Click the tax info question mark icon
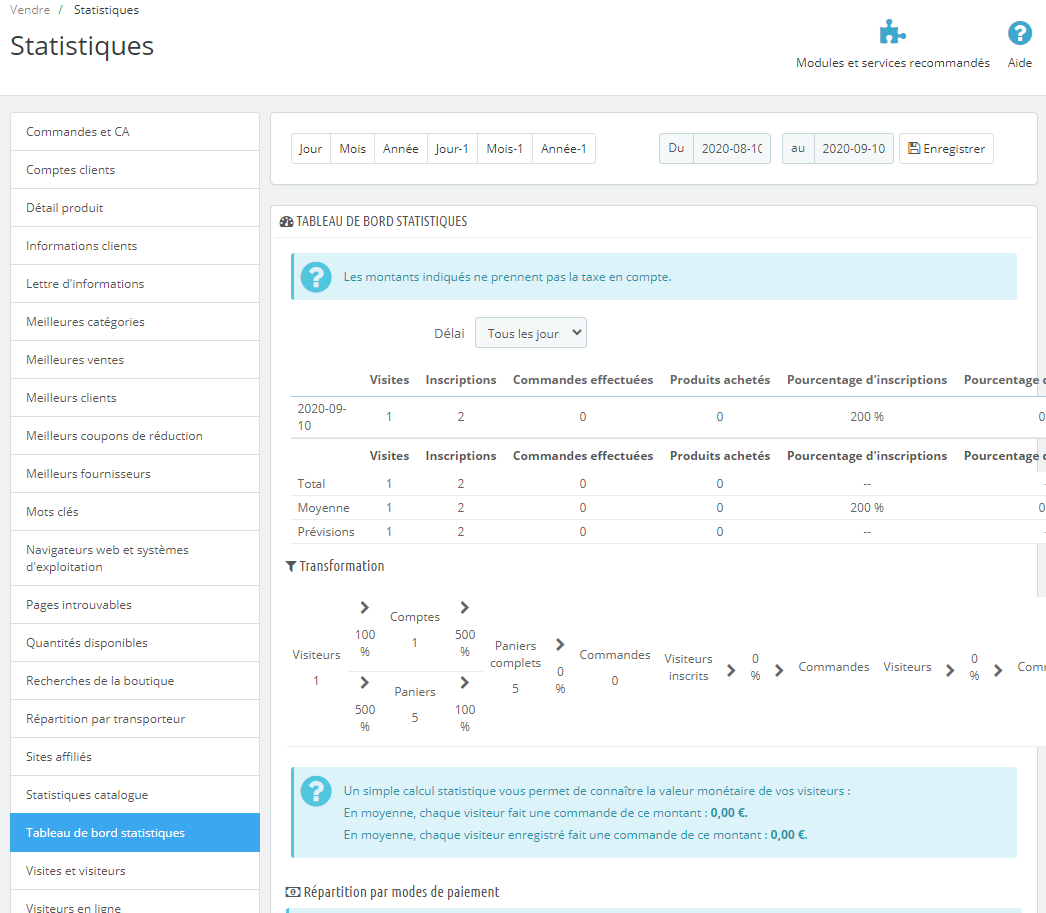The width and height of the screenshot is (1046, 913). [316, 277]
